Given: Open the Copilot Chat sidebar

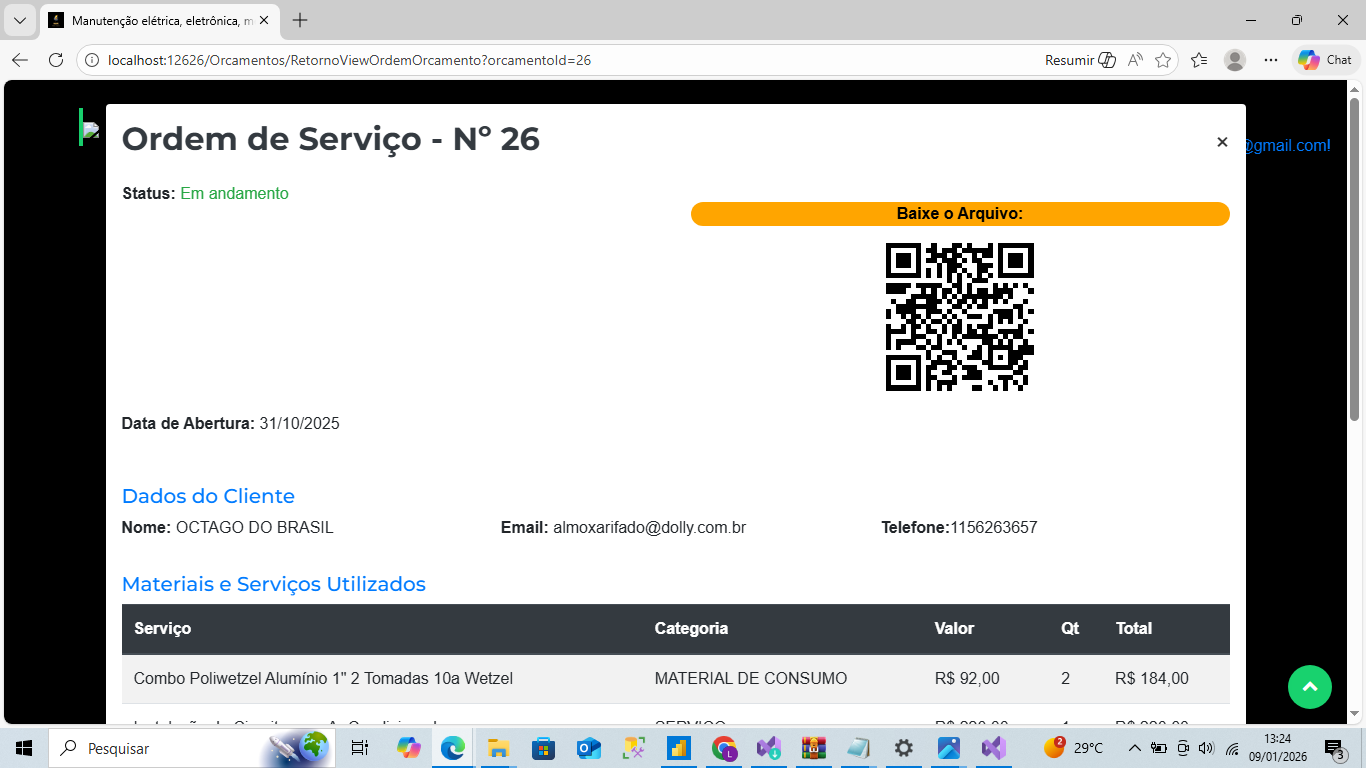Looking at the screenshot, I should point(1322,60).
